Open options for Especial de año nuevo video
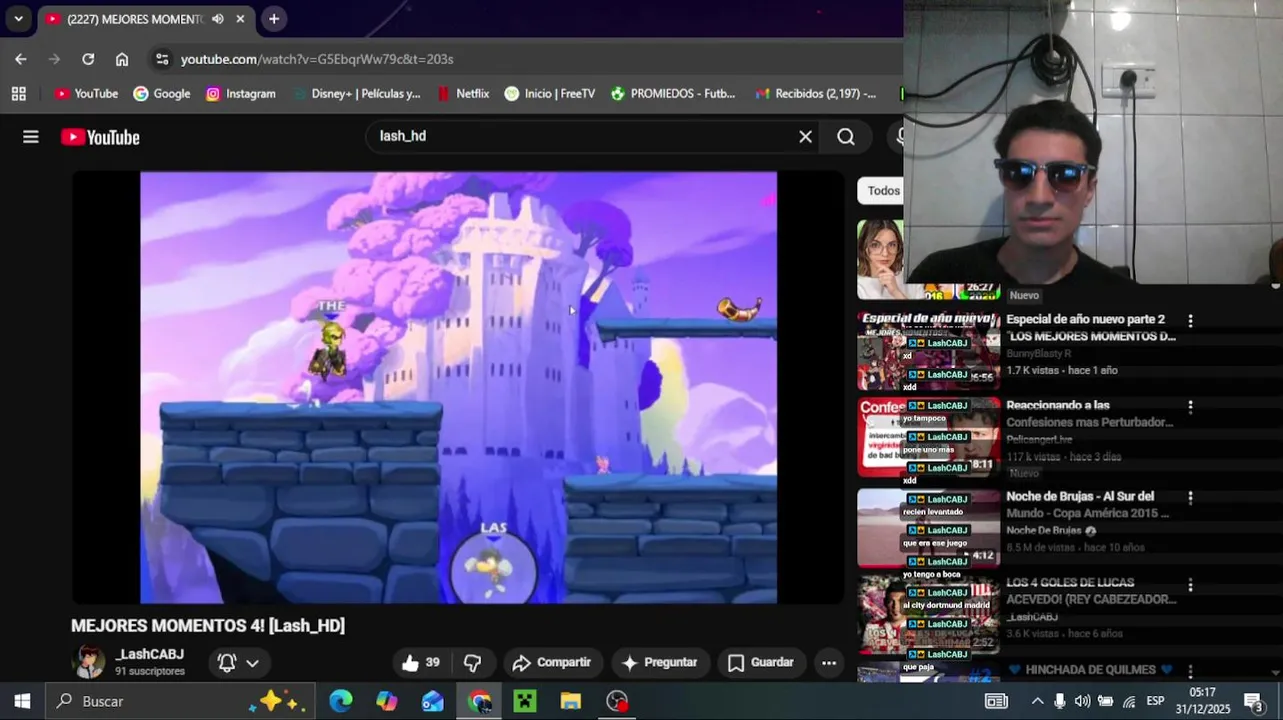Viewport: 1283px width, 720px height. click(x=1190, y=321)
